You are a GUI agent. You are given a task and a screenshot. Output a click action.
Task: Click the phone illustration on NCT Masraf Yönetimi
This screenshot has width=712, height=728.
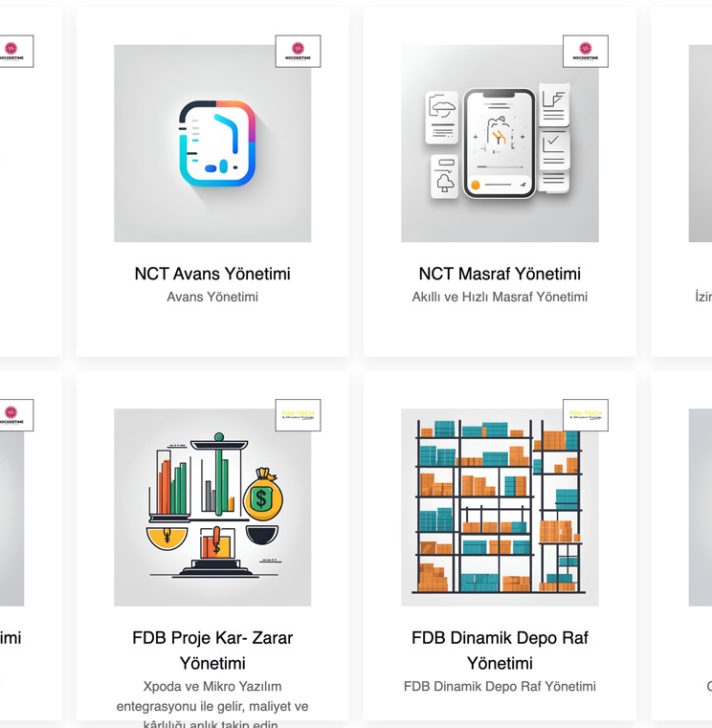pos(499,143)
